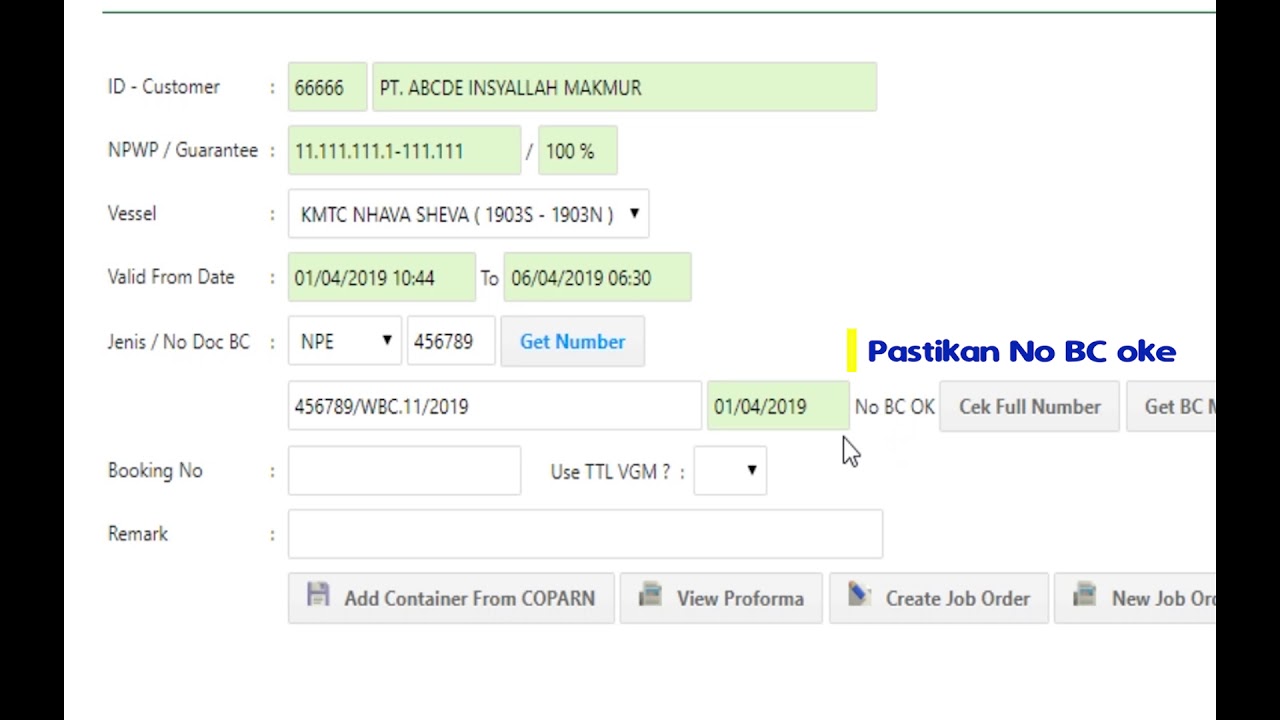Click the ID - Customer label

point(164,87)
